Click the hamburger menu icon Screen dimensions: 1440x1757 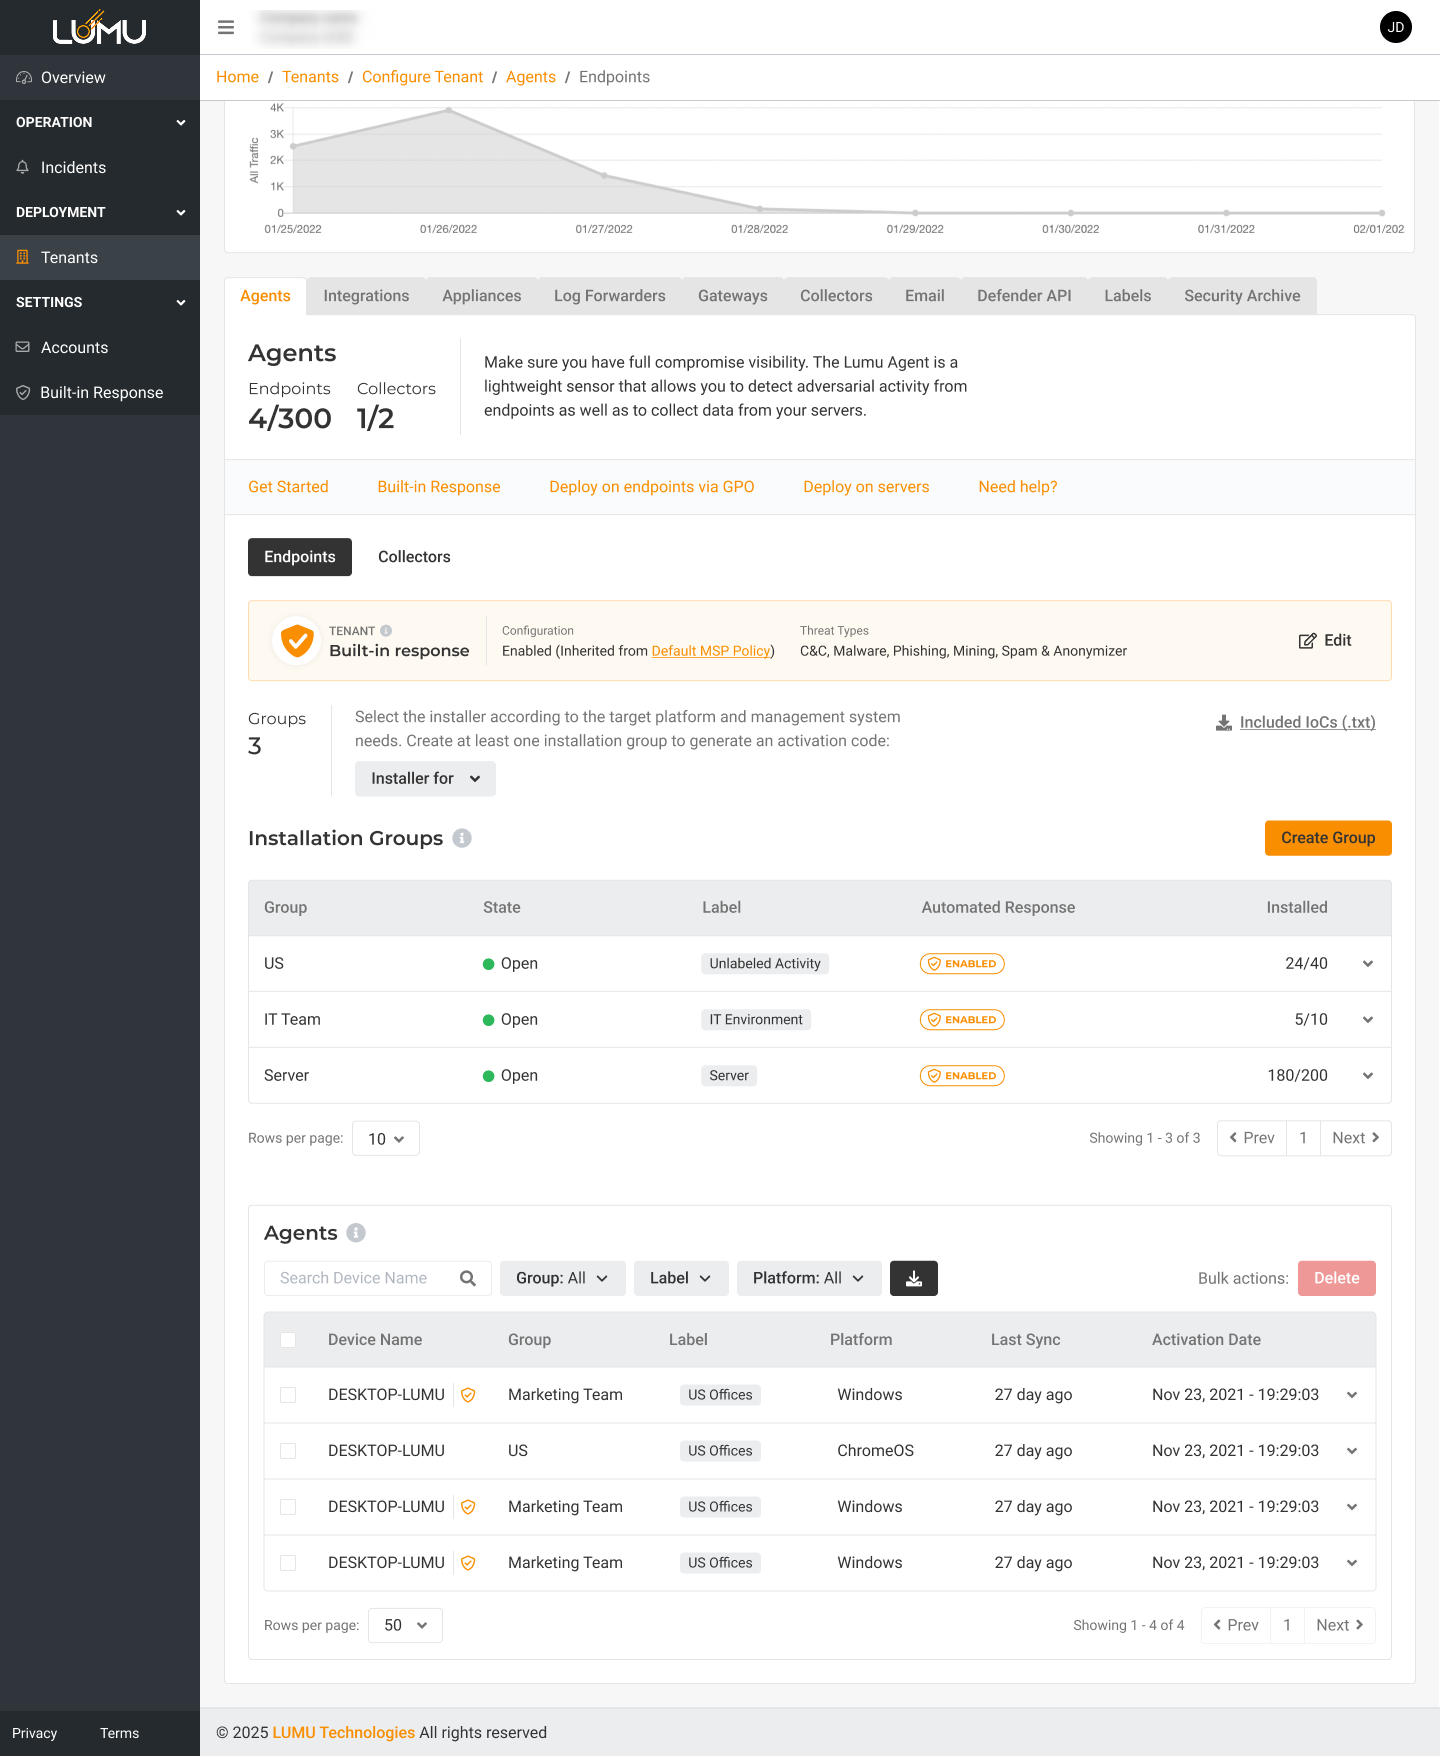226,27
